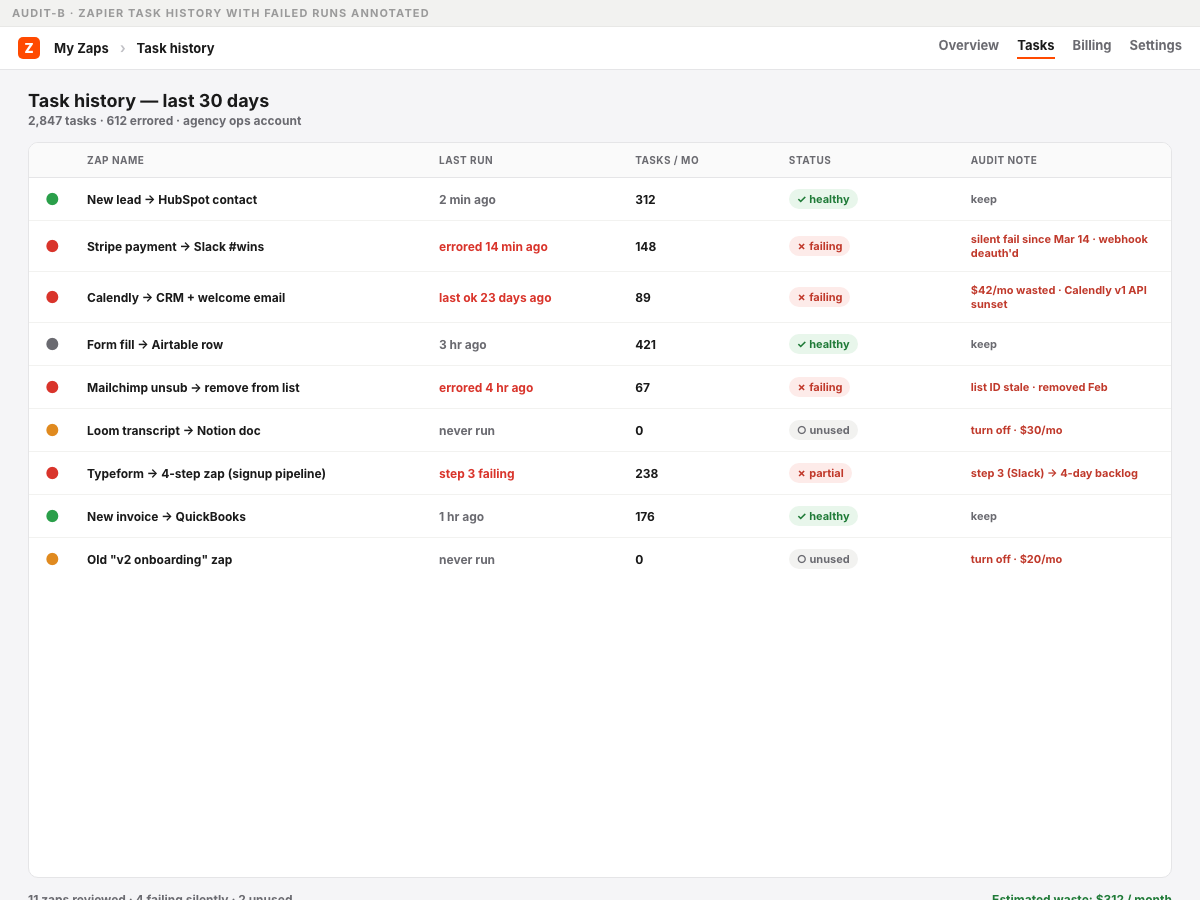Click gray status dot for Form fill zap
The height and width of the screenshot is (900, 1200).
52,344
